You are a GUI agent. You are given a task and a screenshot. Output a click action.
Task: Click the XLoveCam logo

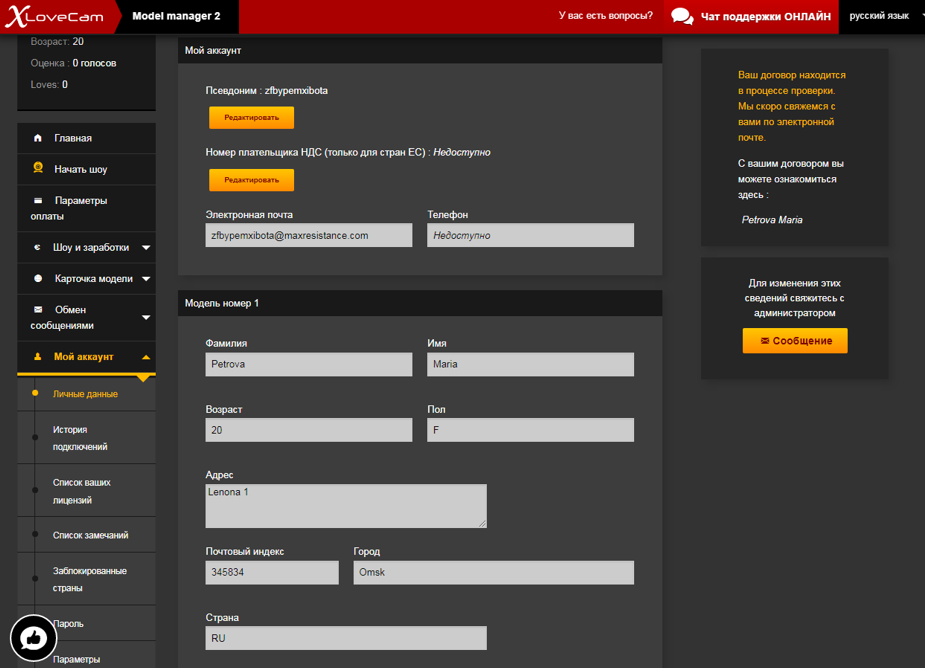[54, 17]
